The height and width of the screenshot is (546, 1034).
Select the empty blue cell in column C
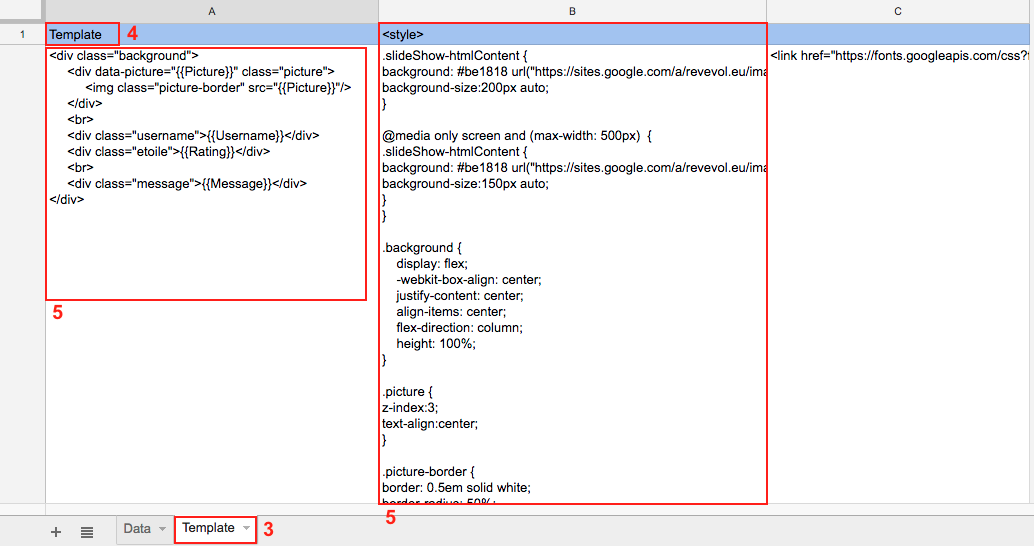tap(898, 34)
